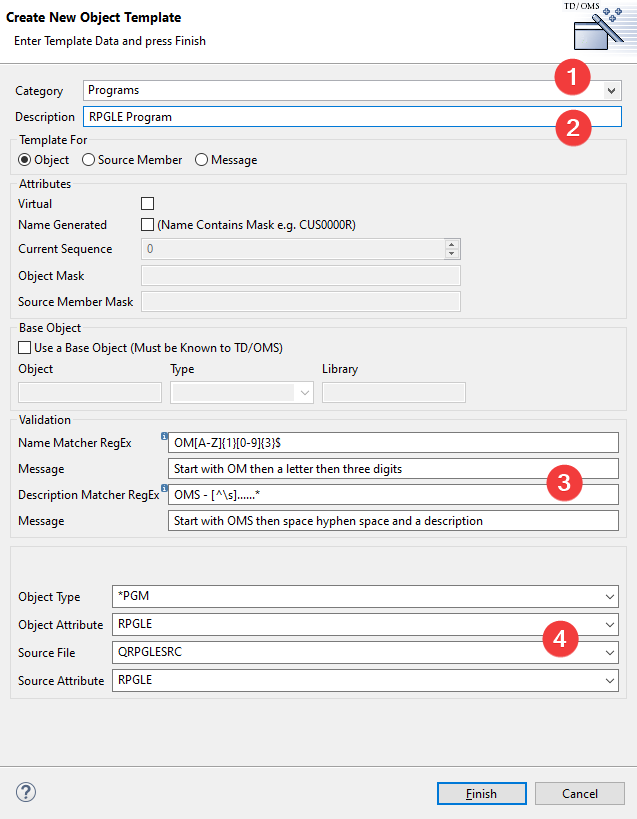Click the Cancel button
This screenshot has height=819, width=637.
point(580,793)
